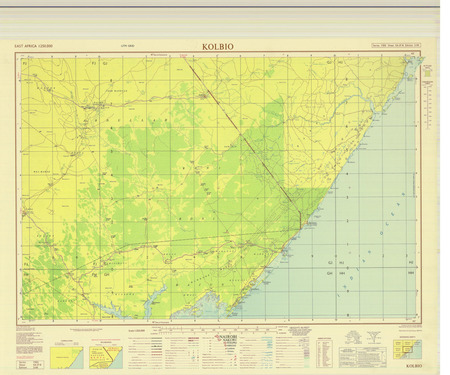Open the left inset map below the main map

tap(67, 357)
